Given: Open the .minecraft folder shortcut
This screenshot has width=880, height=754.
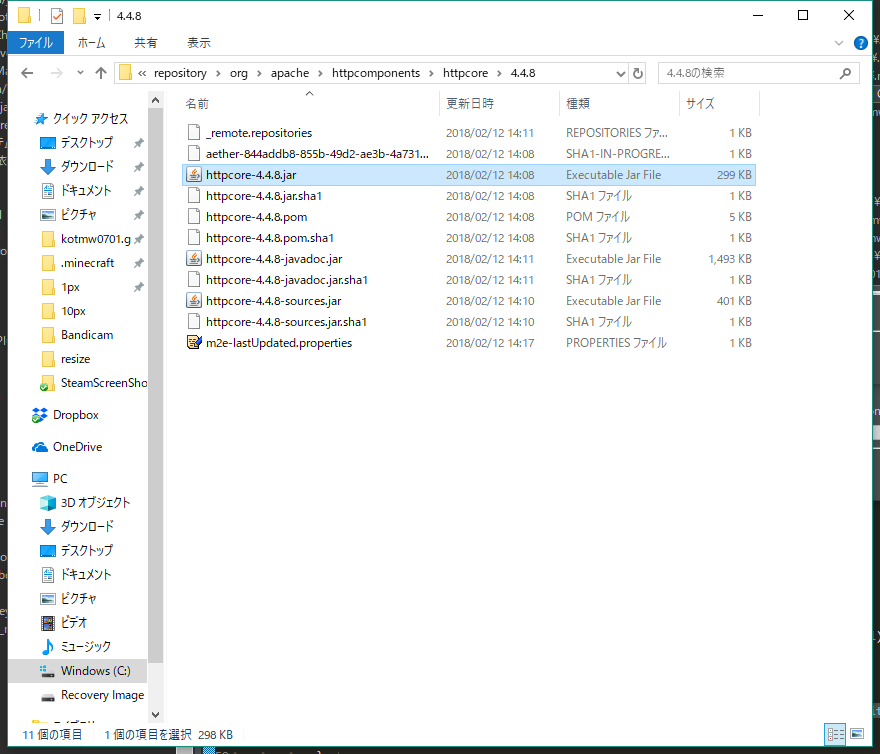Looking at the screenshot, I should tap(87, 263).
